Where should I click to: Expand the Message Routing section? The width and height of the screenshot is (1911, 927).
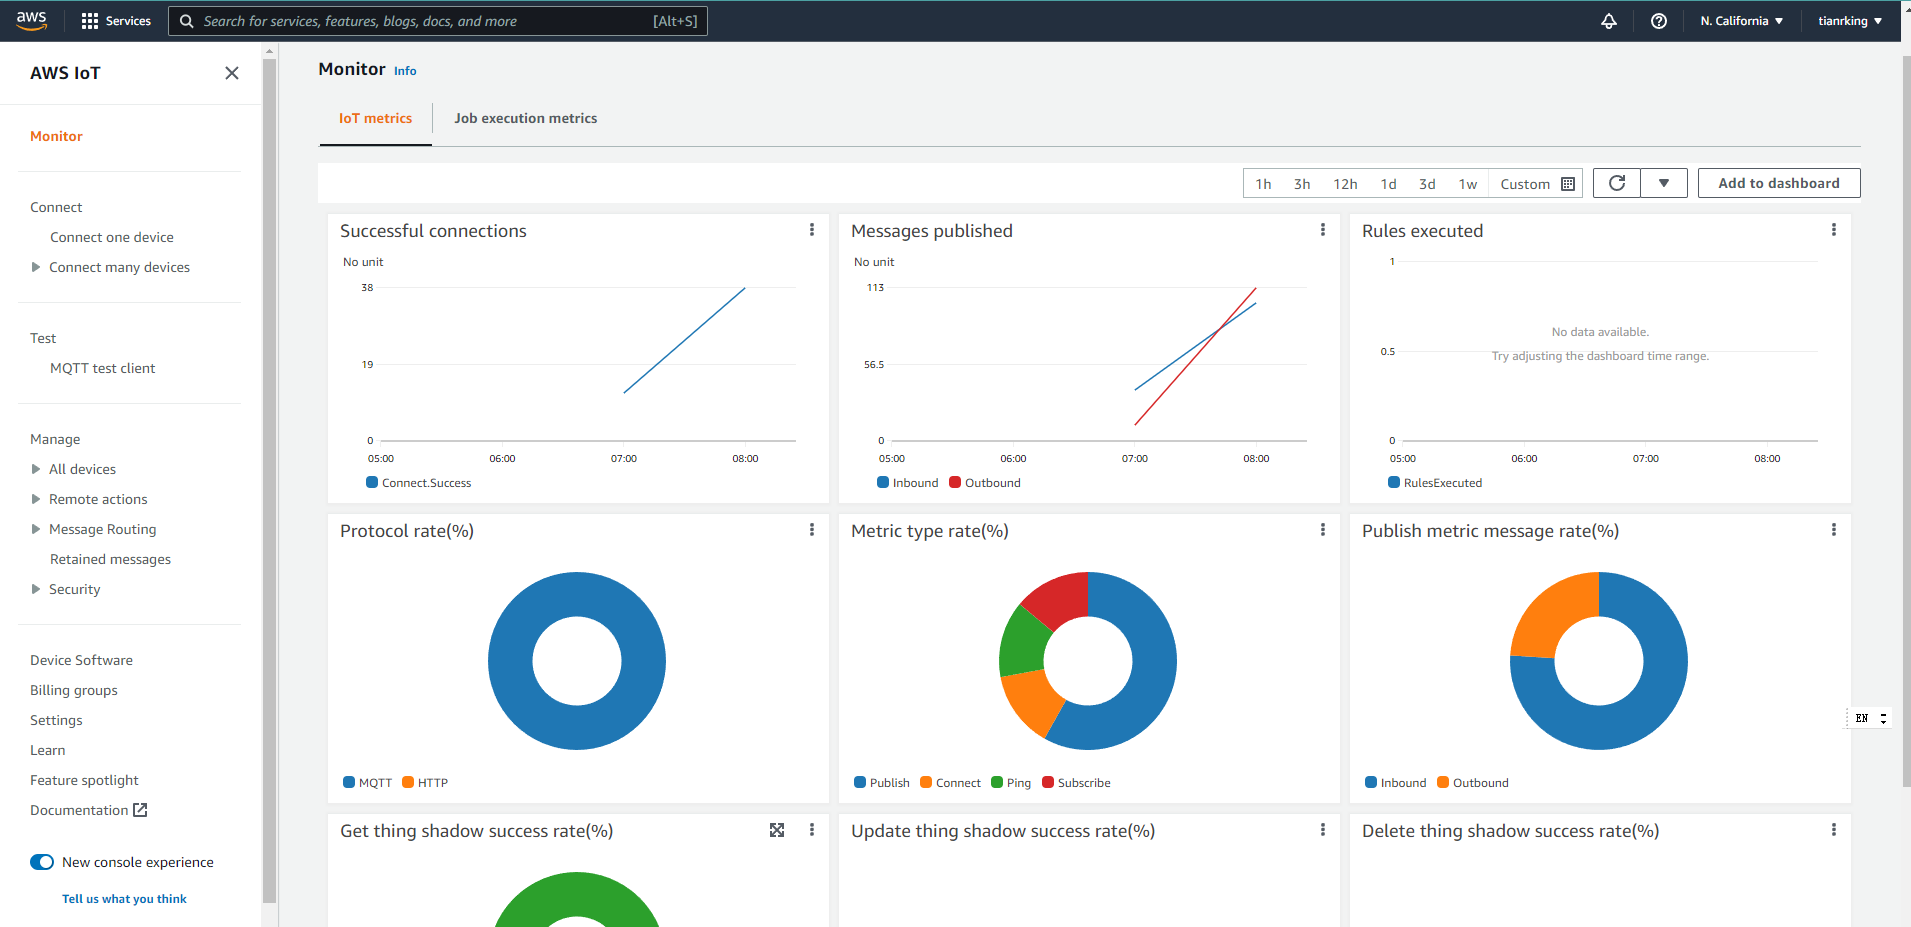(36, 529)
